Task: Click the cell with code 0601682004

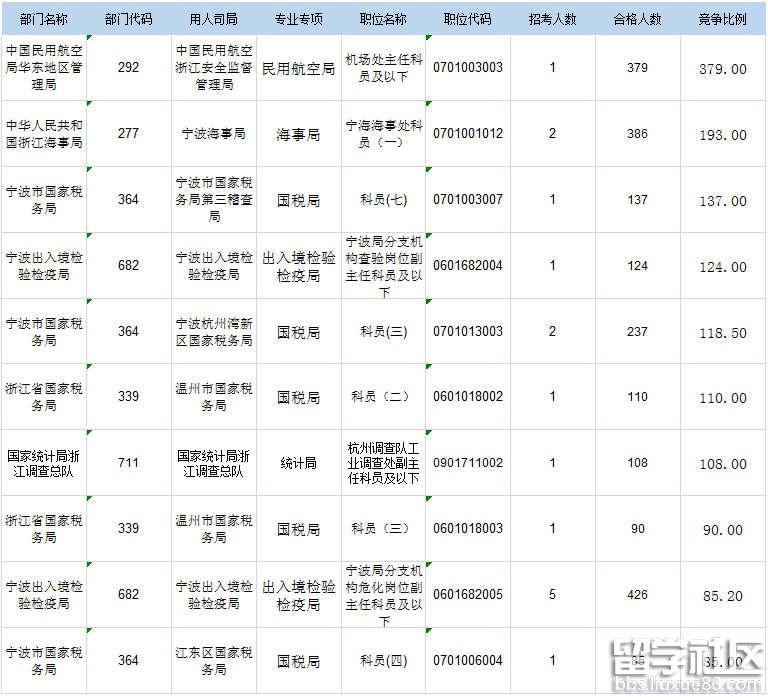Action: click(x=468, y=266)
